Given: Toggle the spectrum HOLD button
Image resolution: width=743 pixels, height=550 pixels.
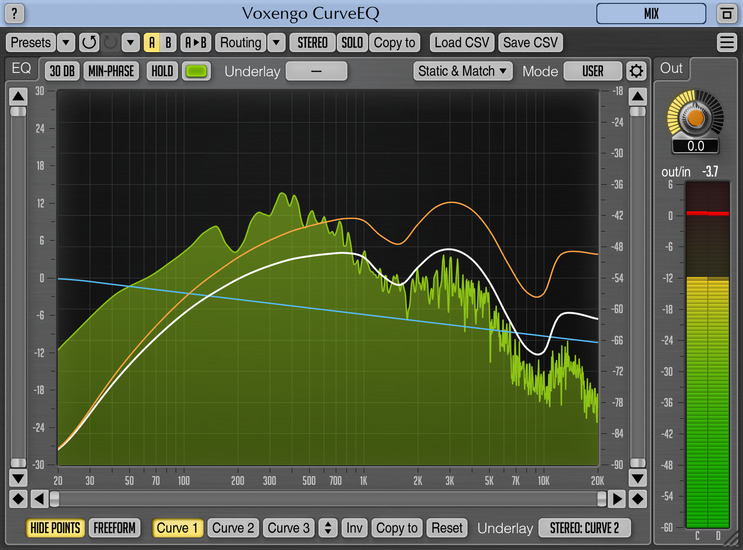Looking at the screenshot, I should 162,71.
